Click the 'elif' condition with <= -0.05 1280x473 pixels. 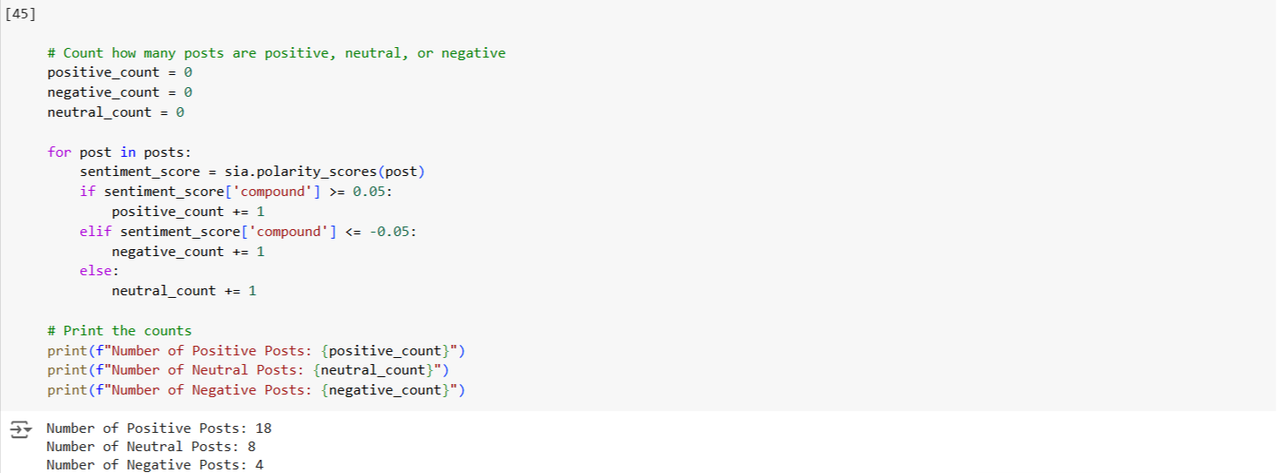click(x=248, y=231)
